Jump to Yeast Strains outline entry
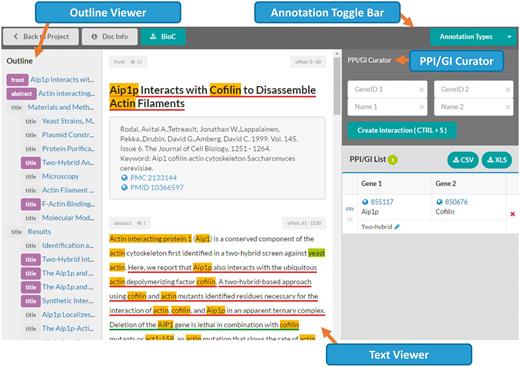520x367 pixels. point(68,121)
